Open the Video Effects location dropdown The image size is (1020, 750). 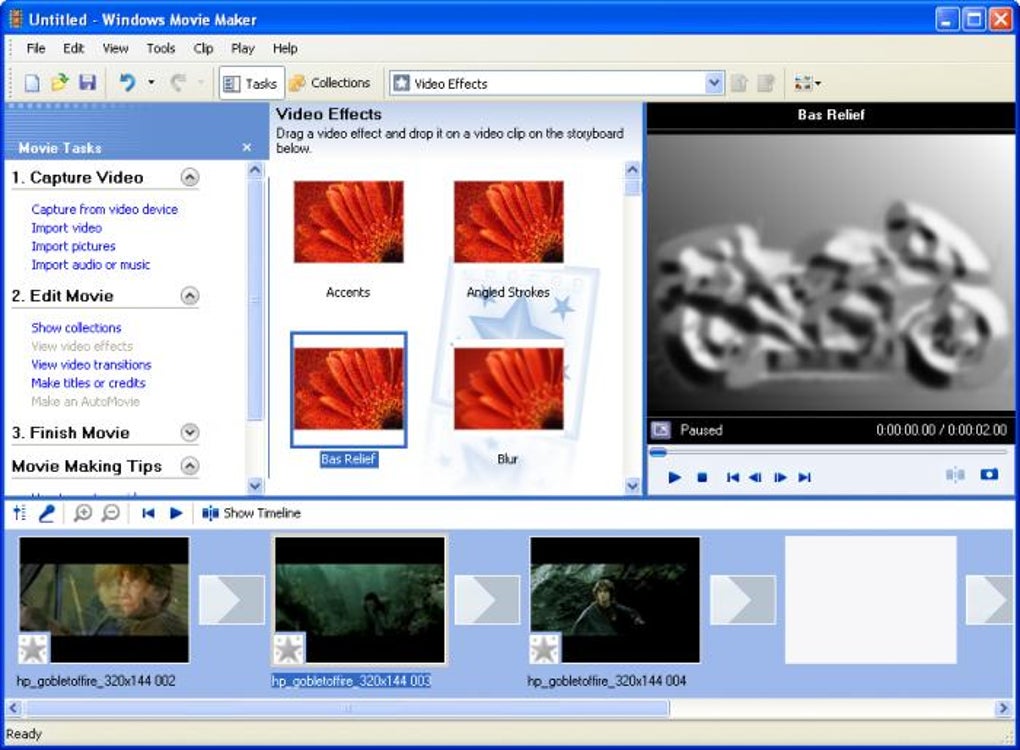pyautogui.click(x=713, y=83)
